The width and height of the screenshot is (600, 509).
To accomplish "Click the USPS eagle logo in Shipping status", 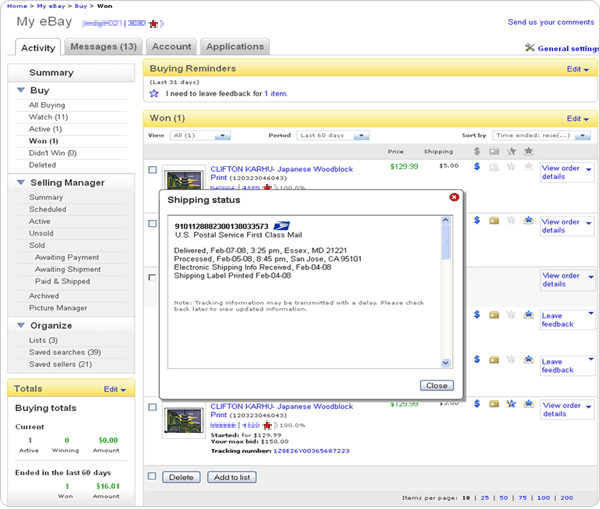I will tap(282, 226).
